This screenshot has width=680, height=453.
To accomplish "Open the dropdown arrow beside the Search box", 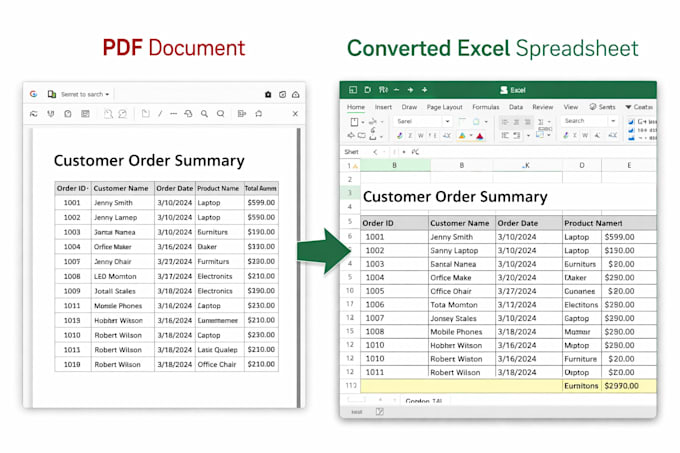I will coord(613,121).
